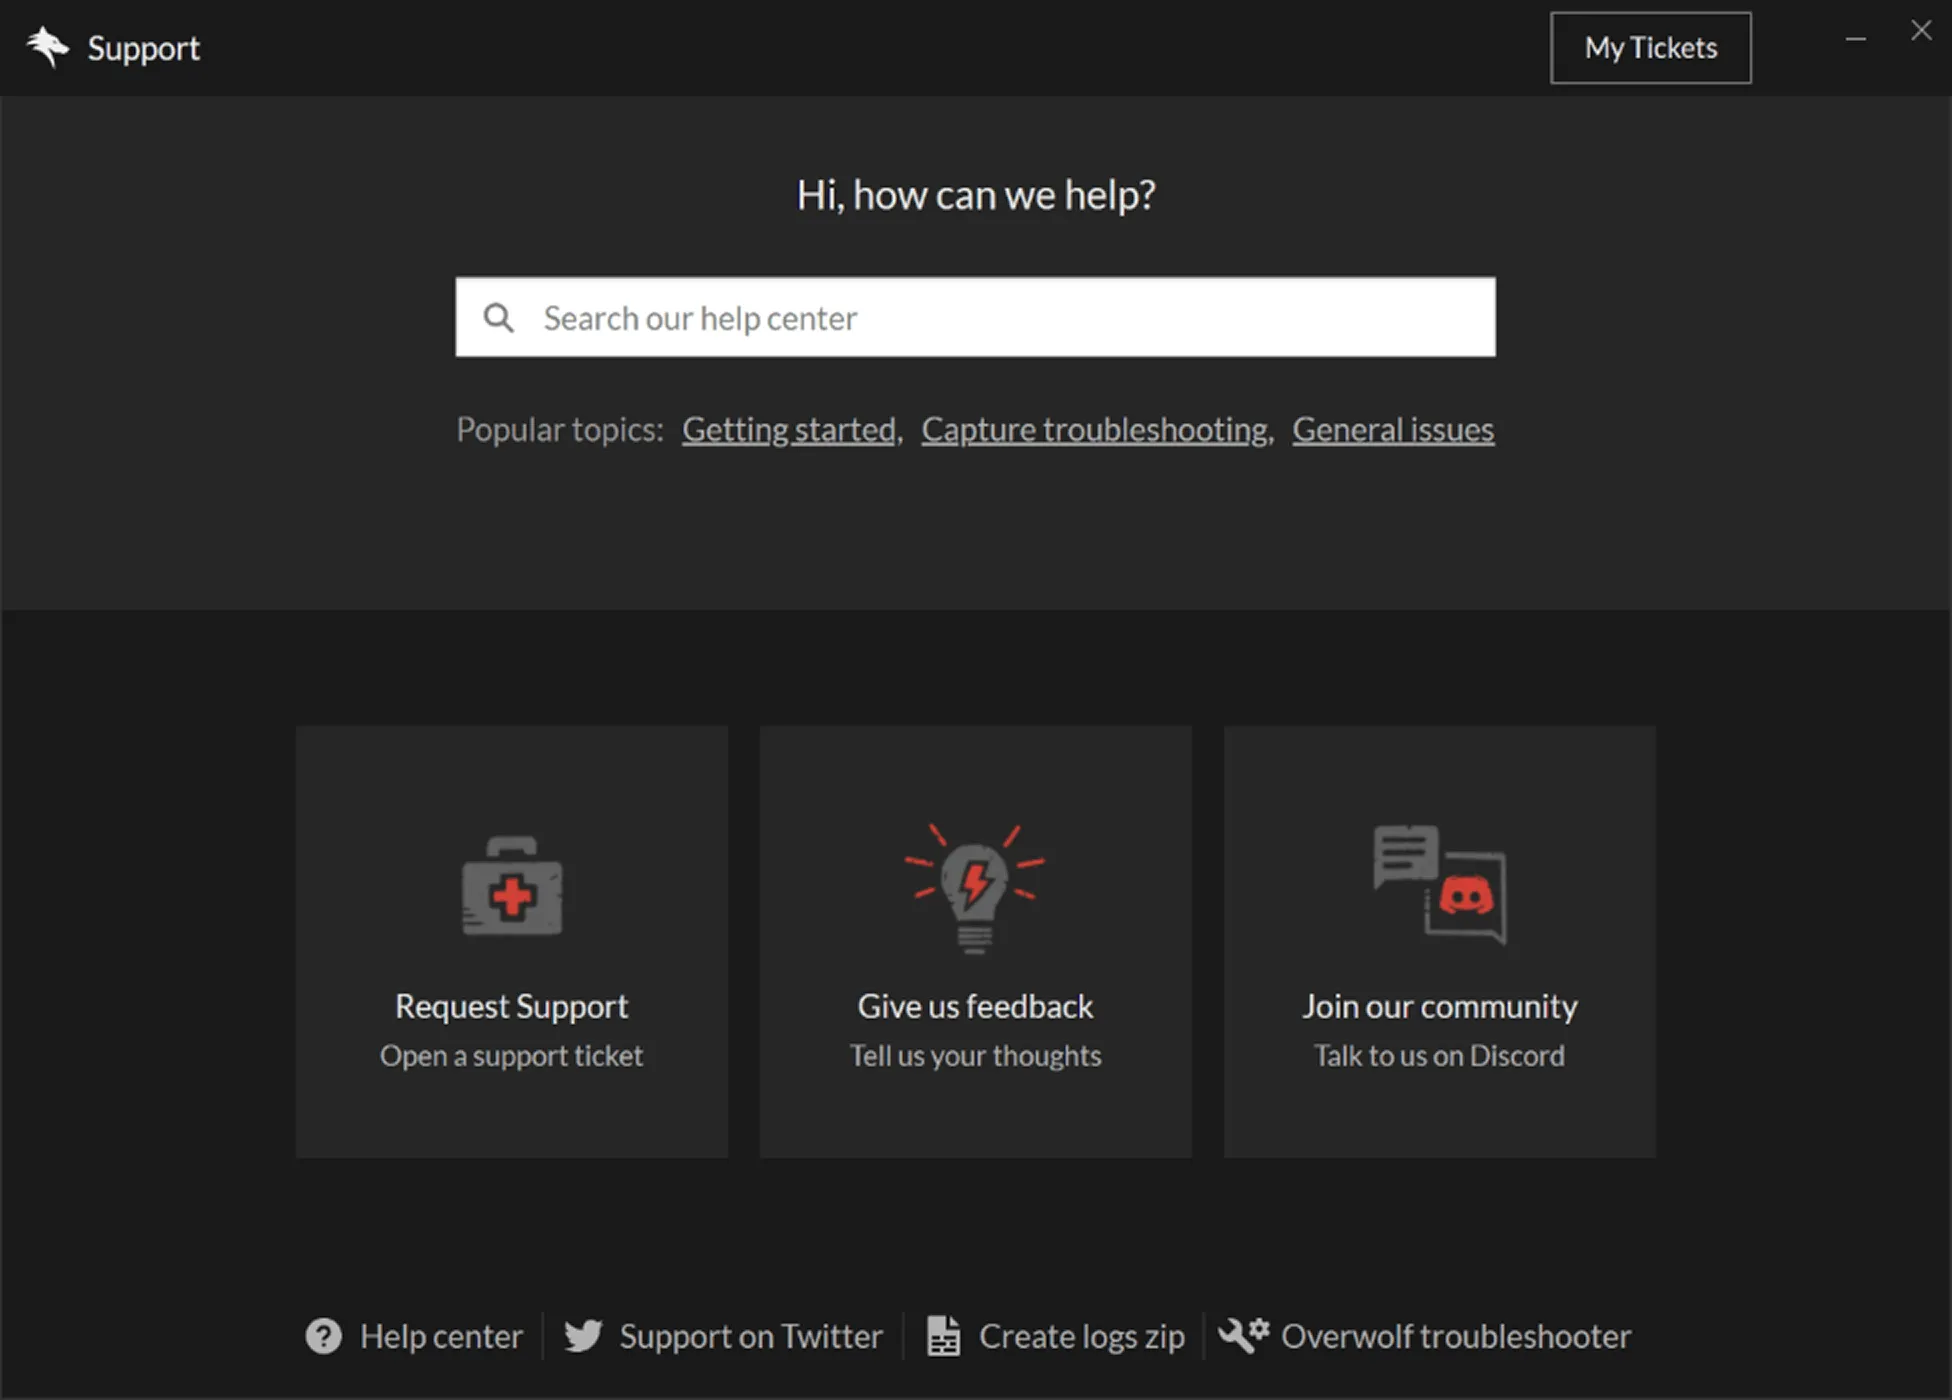Click the first-aid kit support icon
Viewport: 1952px width, 1400px height.
tap(512, 886)
